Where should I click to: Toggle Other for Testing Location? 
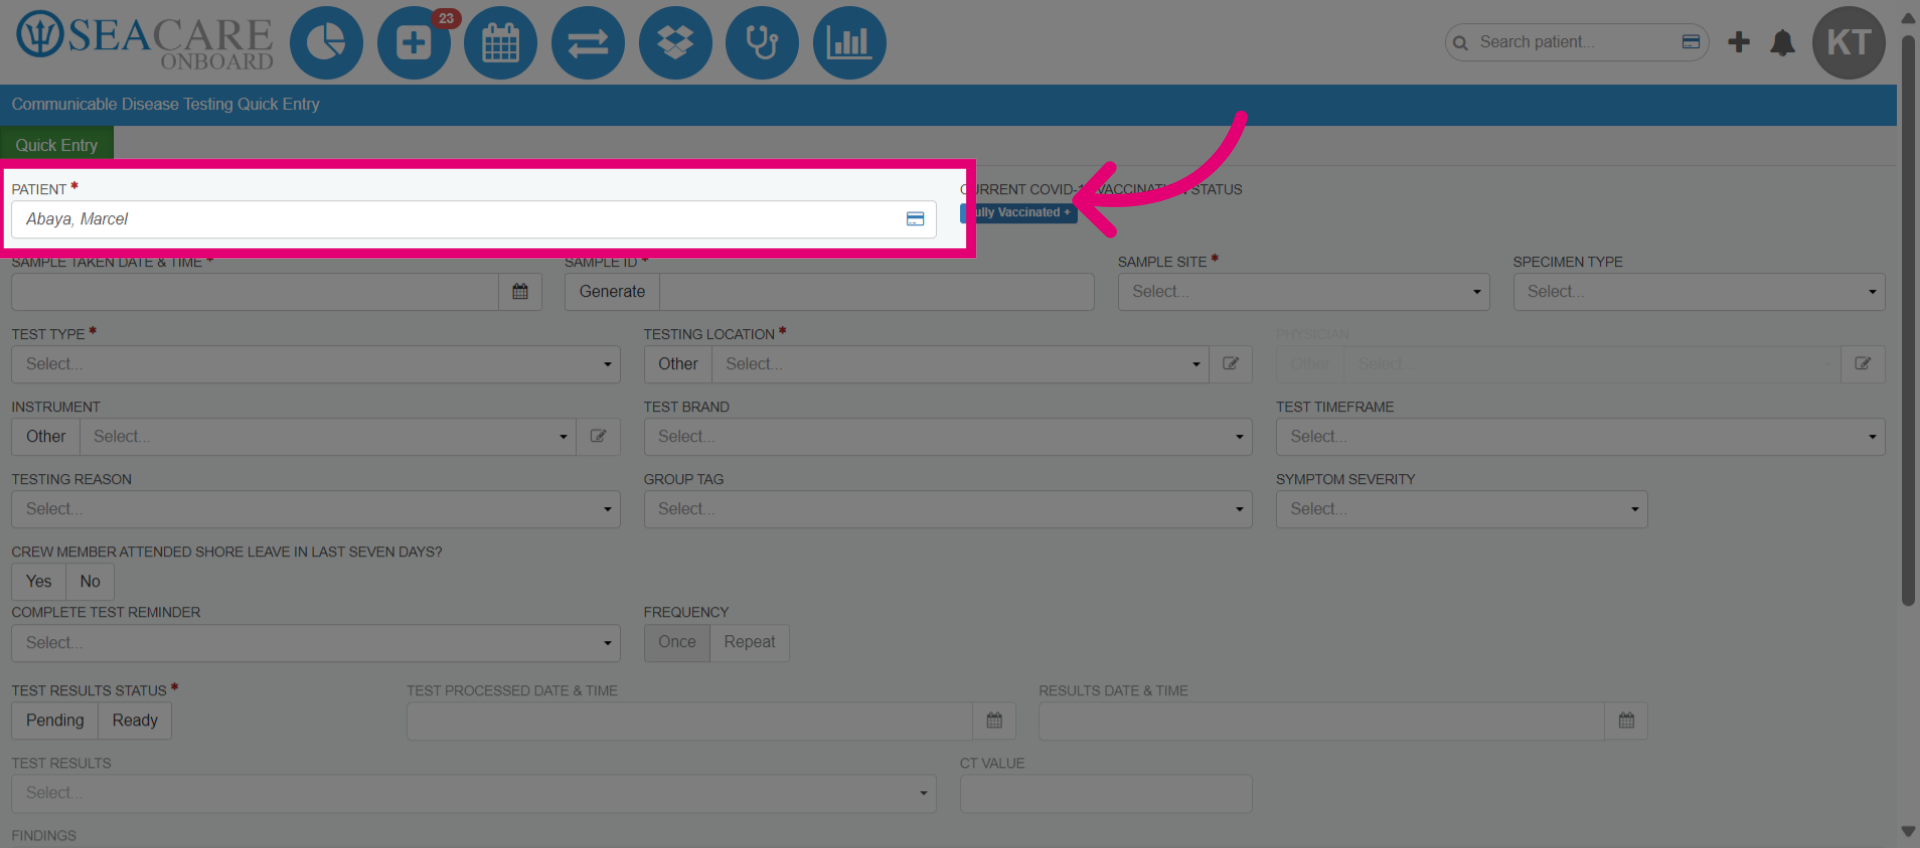(678, 364)
